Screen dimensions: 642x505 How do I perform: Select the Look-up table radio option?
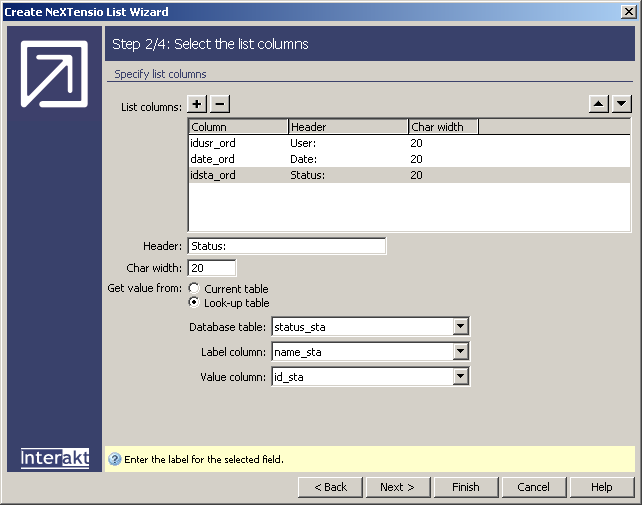coord(194,303)
